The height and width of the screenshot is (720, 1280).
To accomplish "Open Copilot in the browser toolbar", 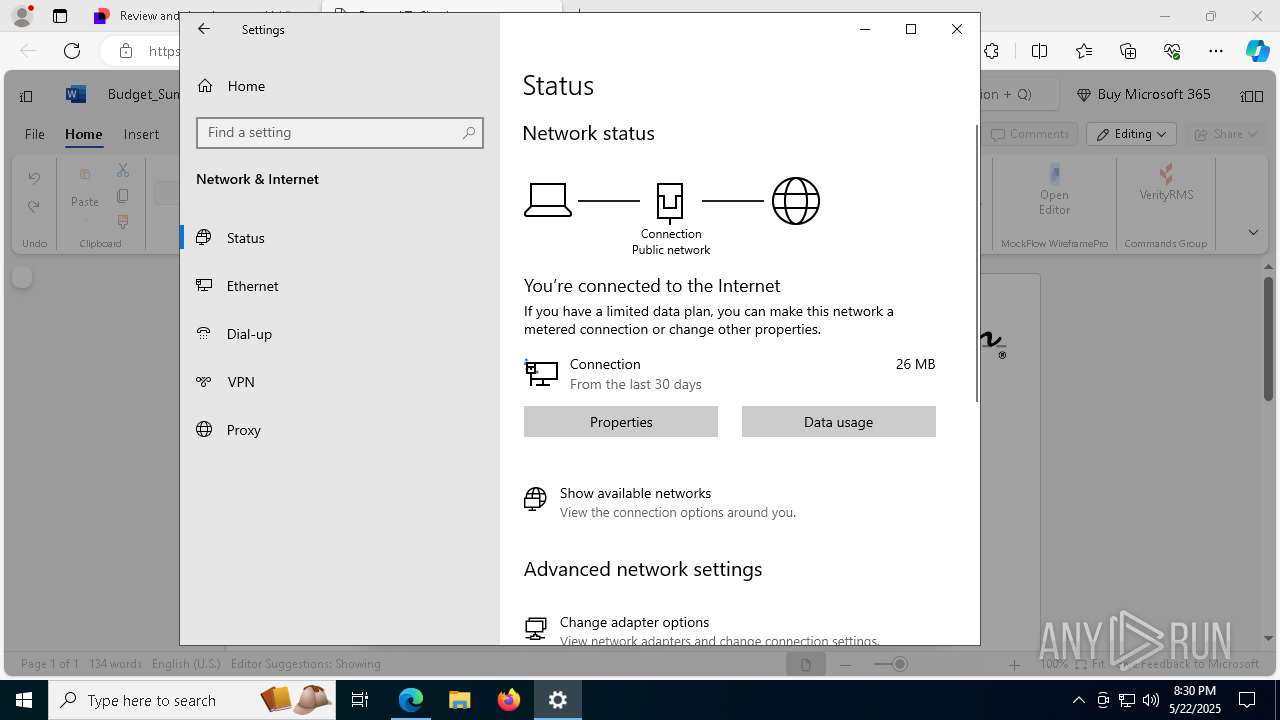I will tap(1257, 51).
